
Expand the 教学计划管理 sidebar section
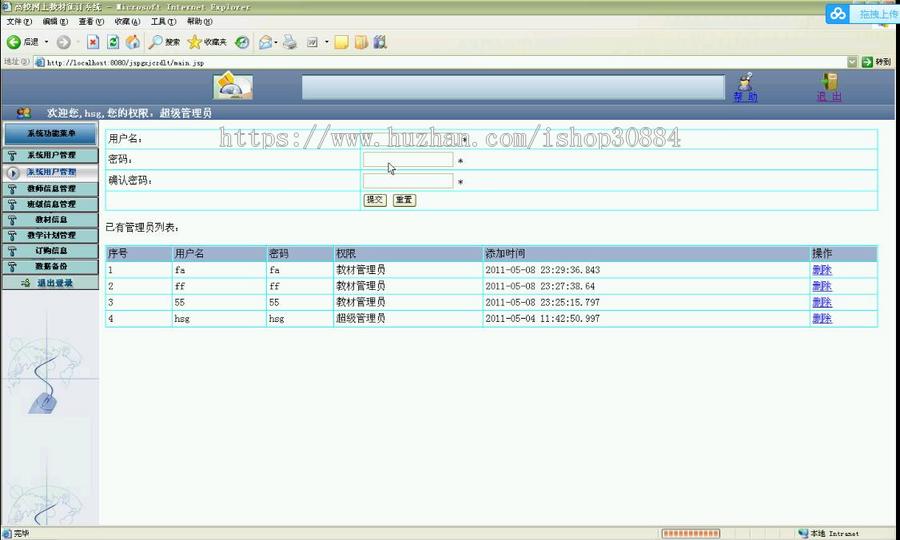(x=51, y=235)
